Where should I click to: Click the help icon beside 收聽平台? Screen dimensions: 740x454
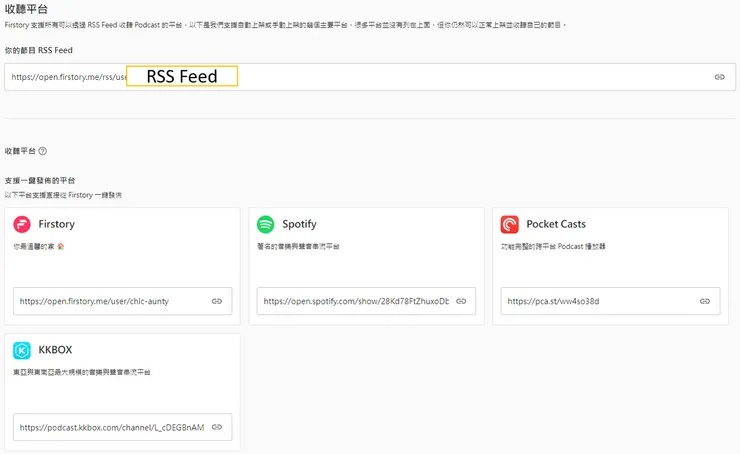(x=42, y=151)
